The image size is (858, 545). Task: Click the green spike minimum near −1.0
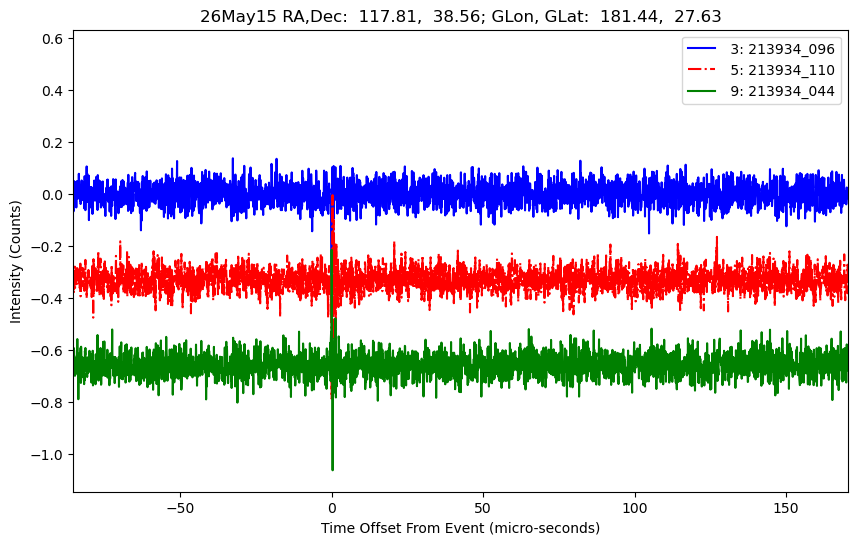tap(332, 468)
